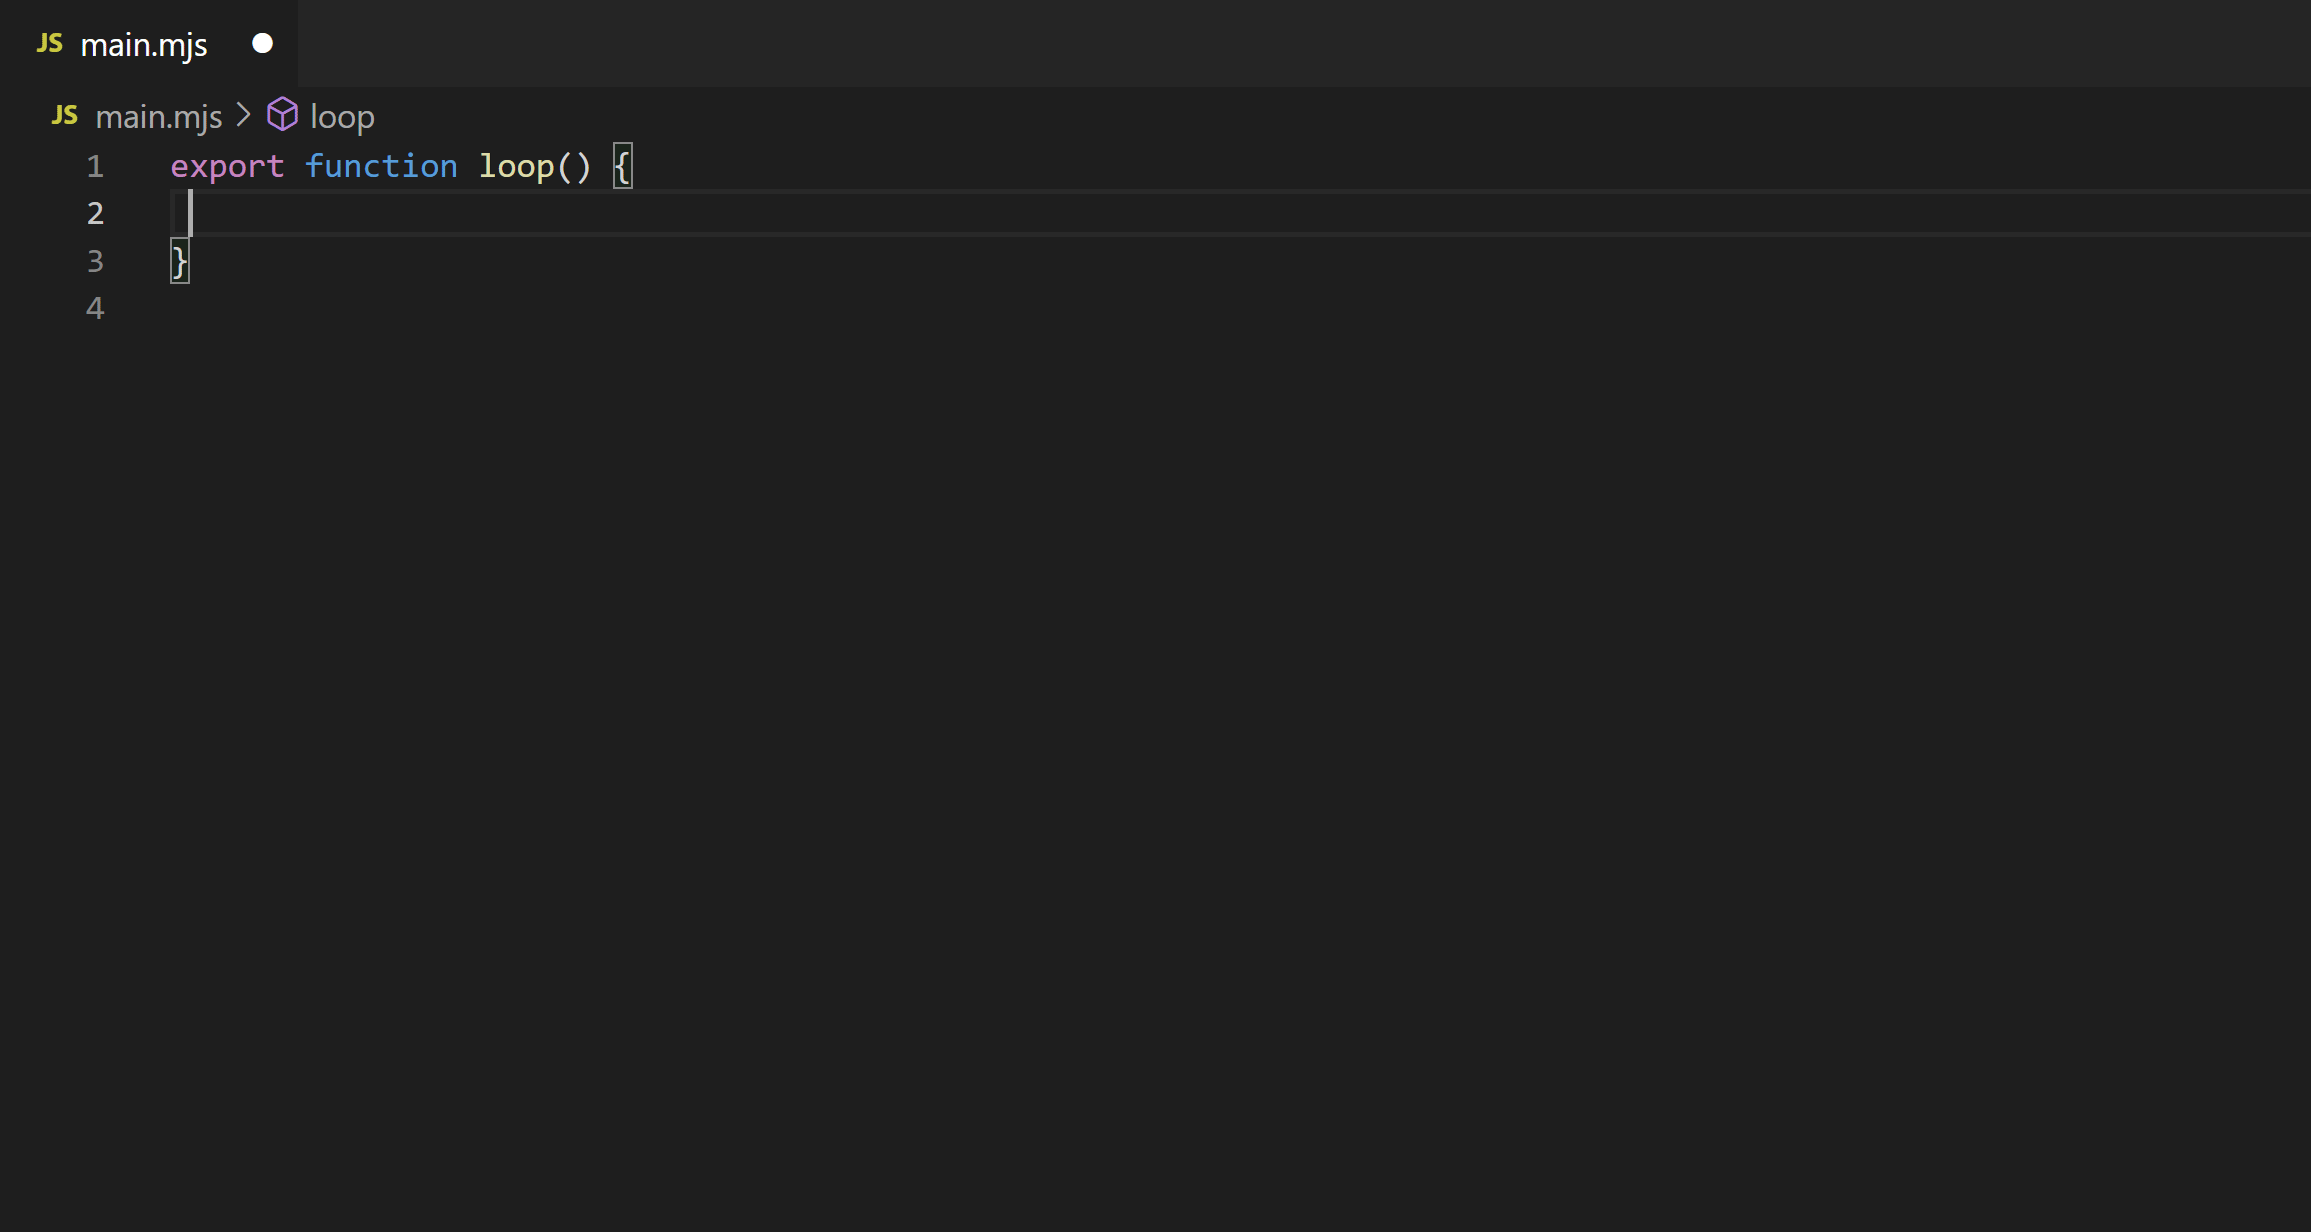This screenshot has height=1232, width=2311.
Task: Open main.mjs breadcrumb item
Action: click(x=158, y=117)
